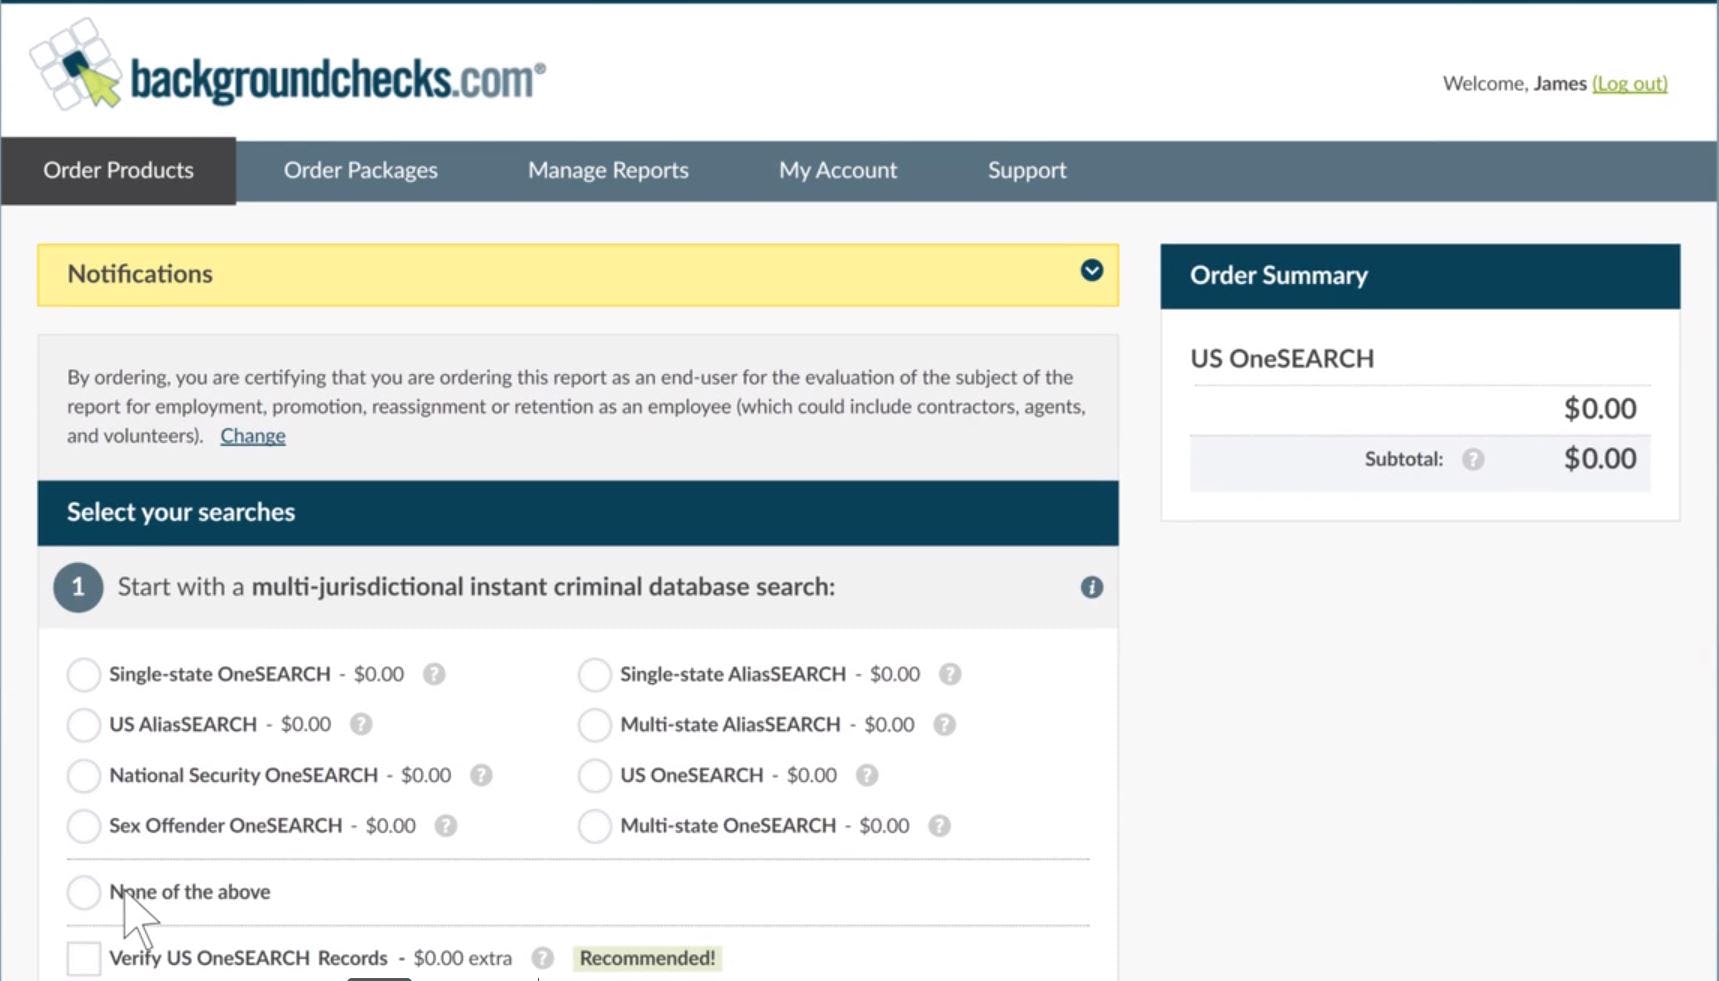
Task: Click the username James in welcome text
Action: 1560,83
